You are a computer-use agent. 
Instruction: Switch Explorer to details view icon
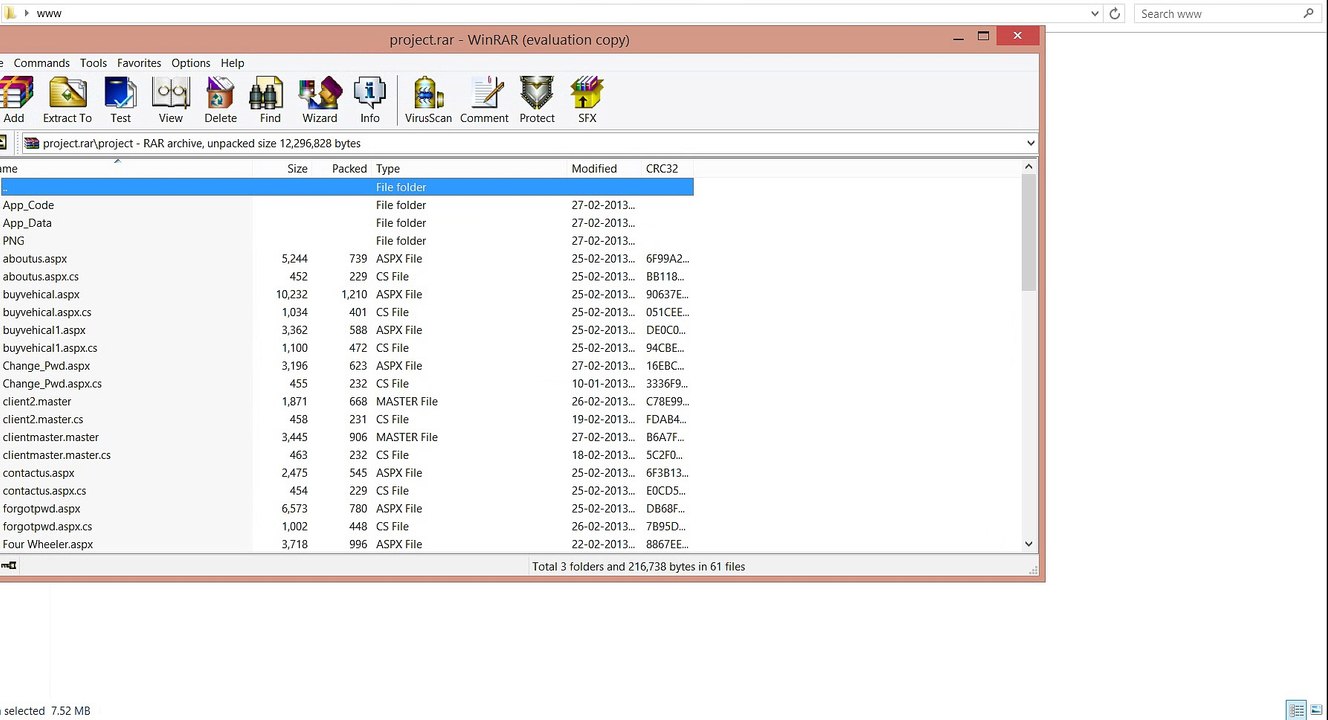point(1297,710)
